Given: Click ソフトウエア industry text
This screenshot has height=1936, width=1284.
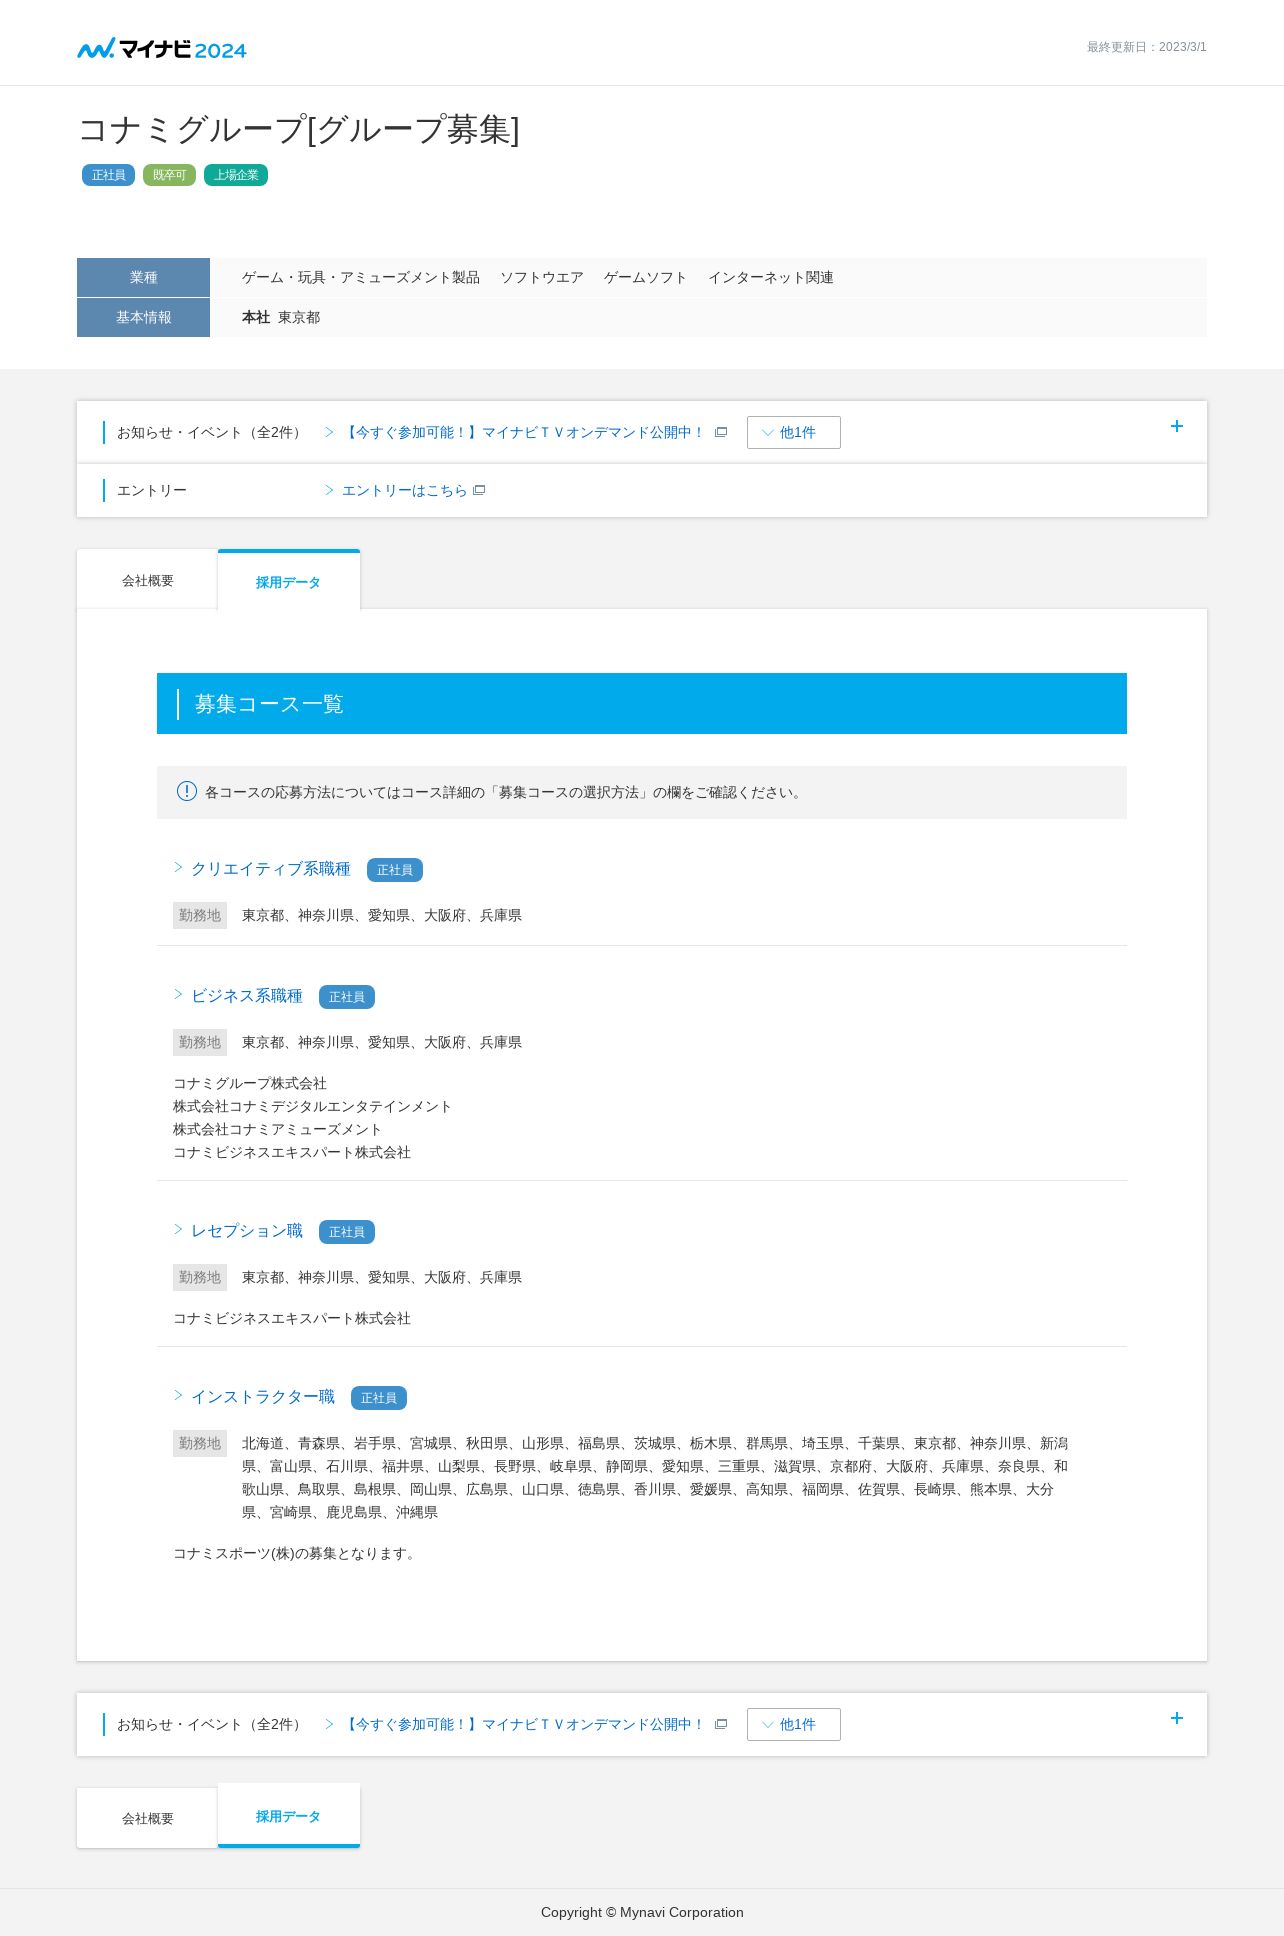Looking at the screenshot, I should [542, 277].
